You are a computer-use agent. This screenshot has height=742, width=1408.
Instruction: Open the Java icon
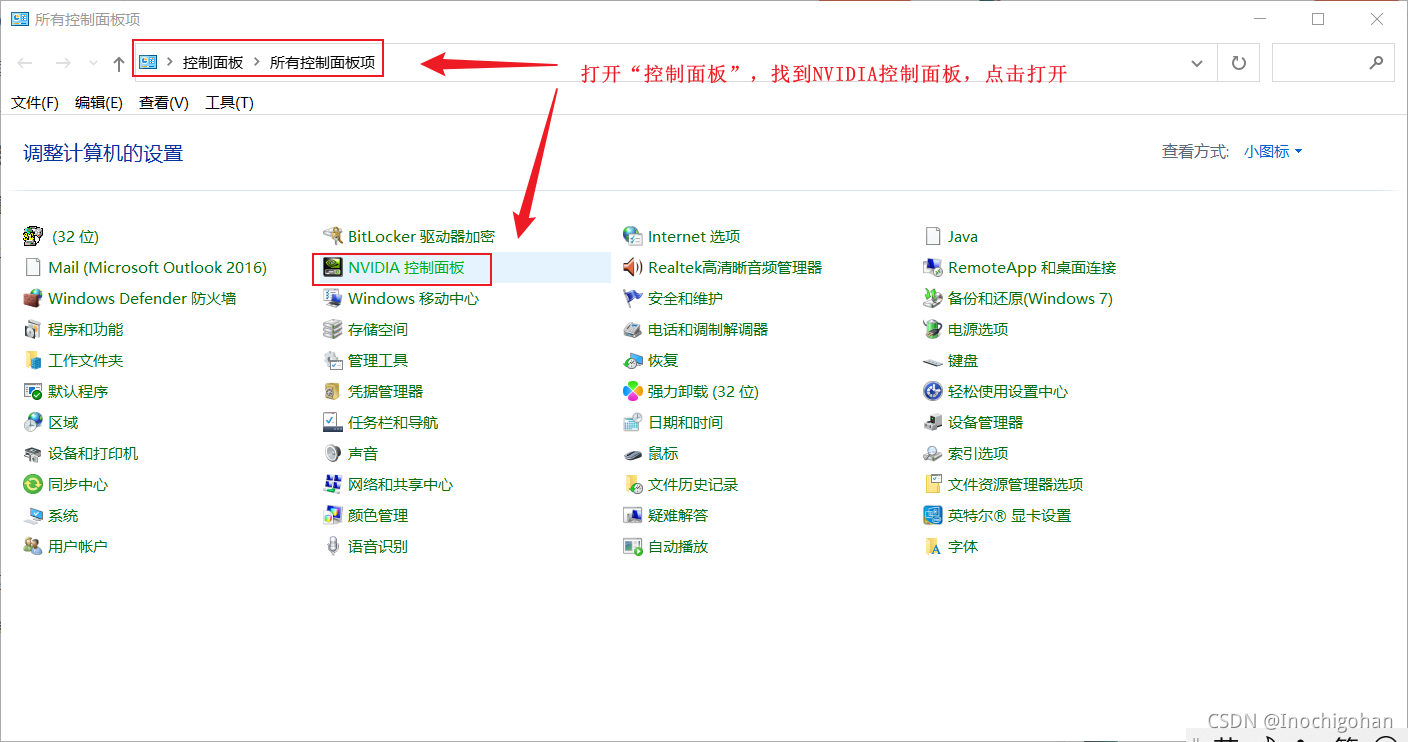coord(933,237)
